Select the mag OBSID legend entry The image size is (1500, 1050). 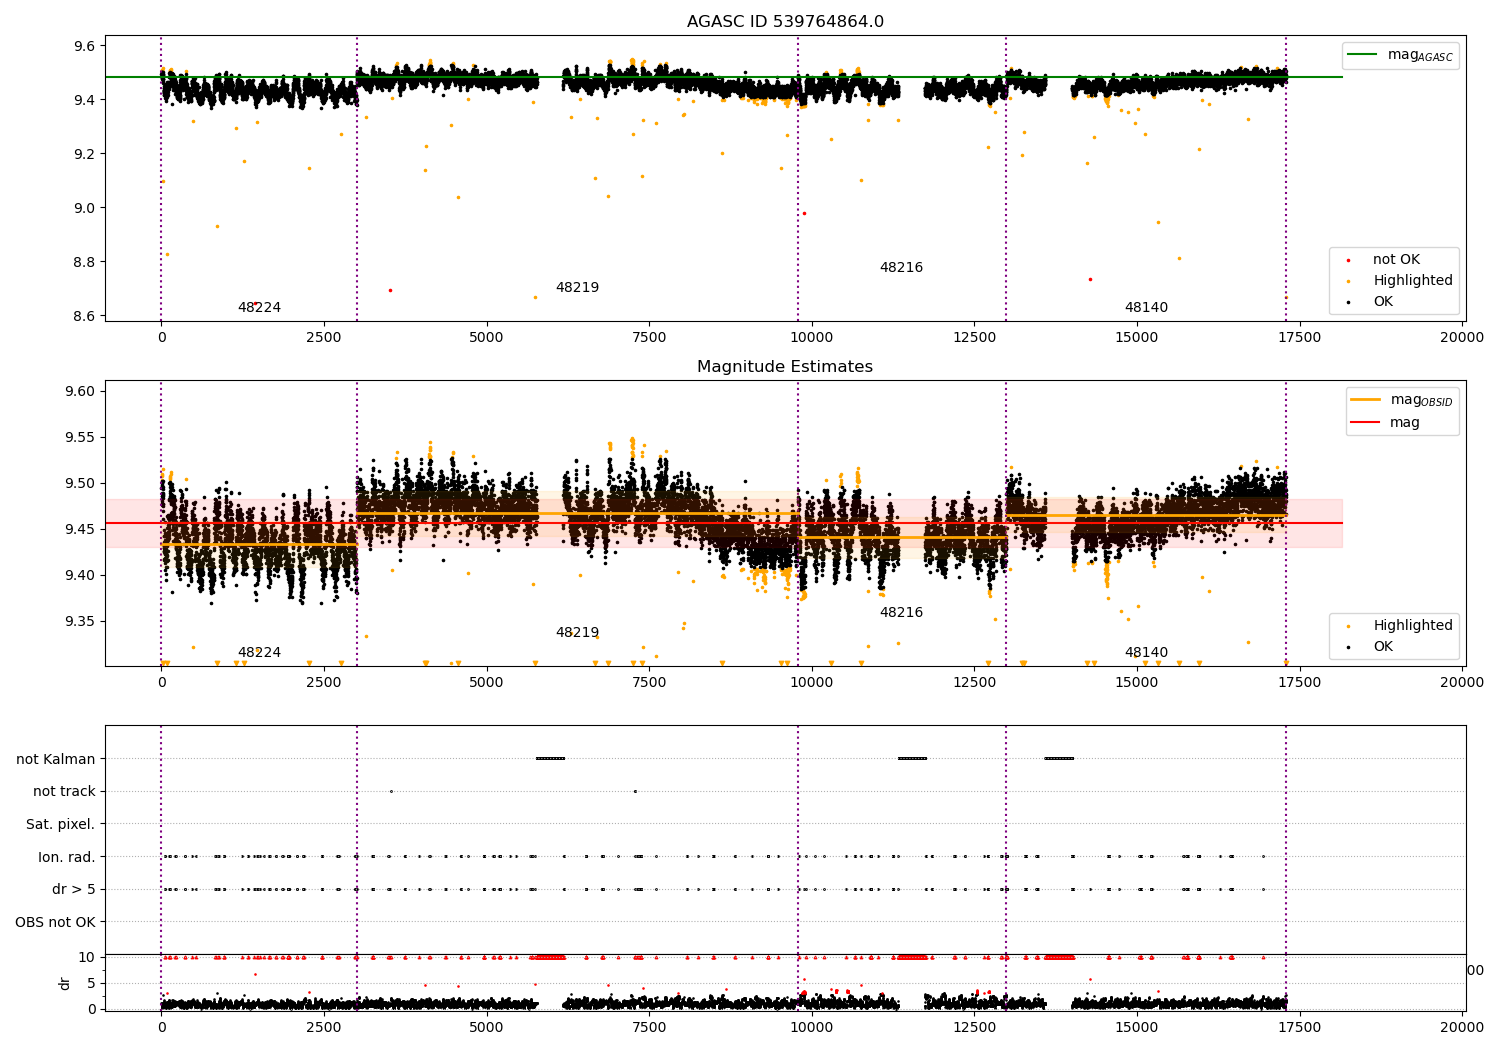[1400, 400]
